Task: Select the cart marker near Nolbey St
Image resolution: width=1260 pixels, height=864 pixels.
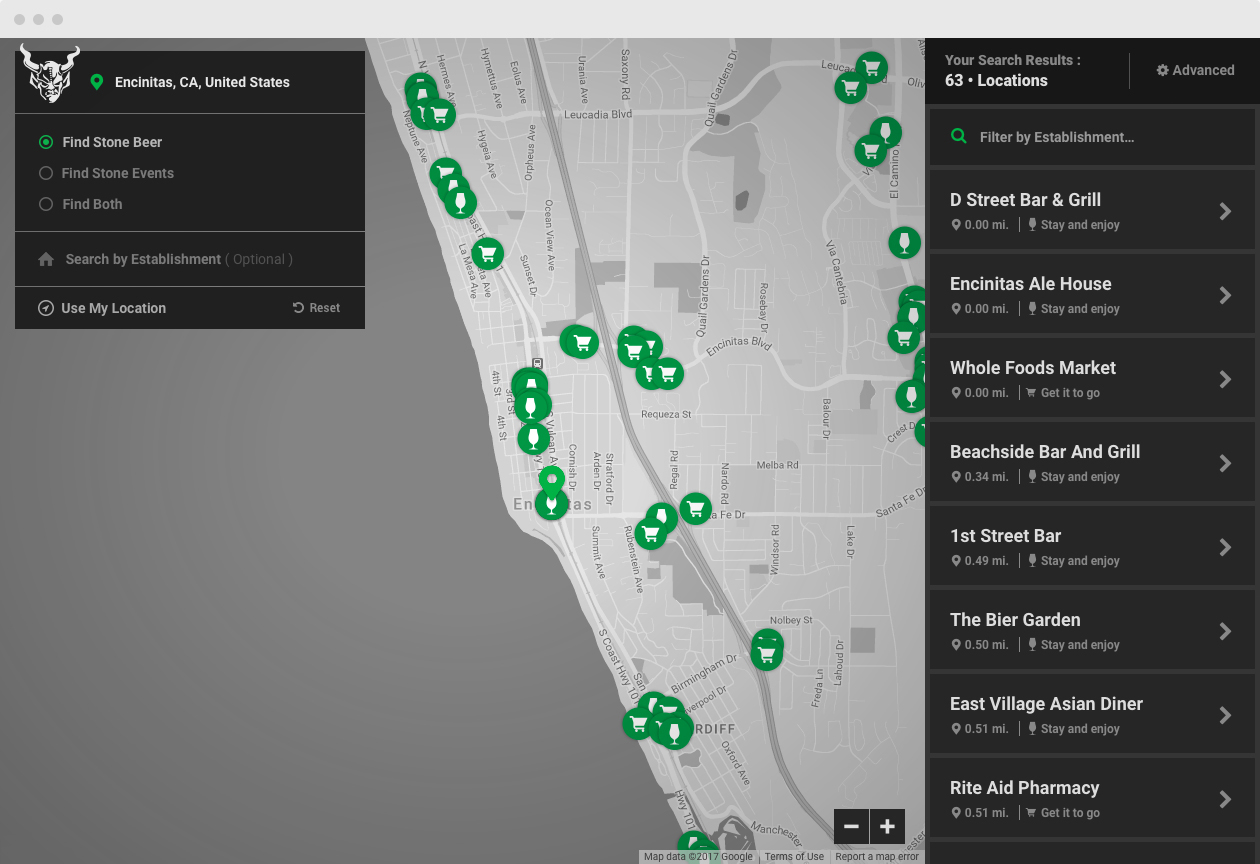Action: pos(767,655)
